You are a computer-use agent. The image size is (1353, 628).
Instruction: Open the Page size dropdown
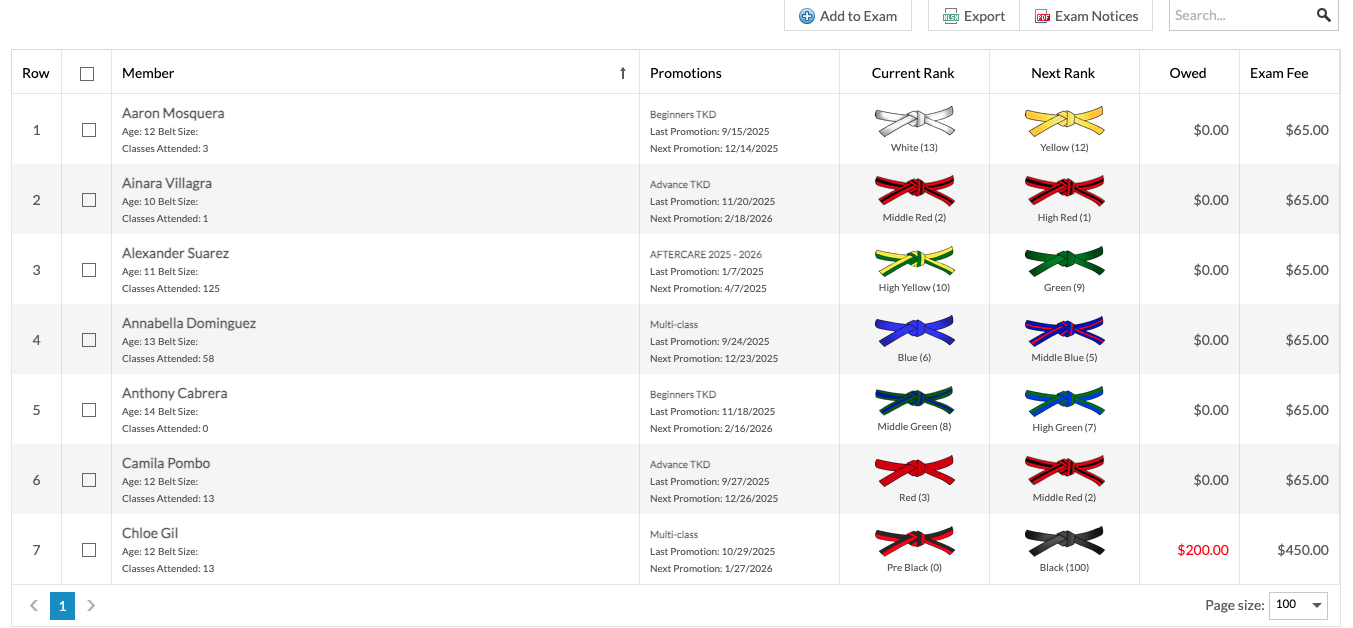pyautogui.click(x=1298, y=605)
